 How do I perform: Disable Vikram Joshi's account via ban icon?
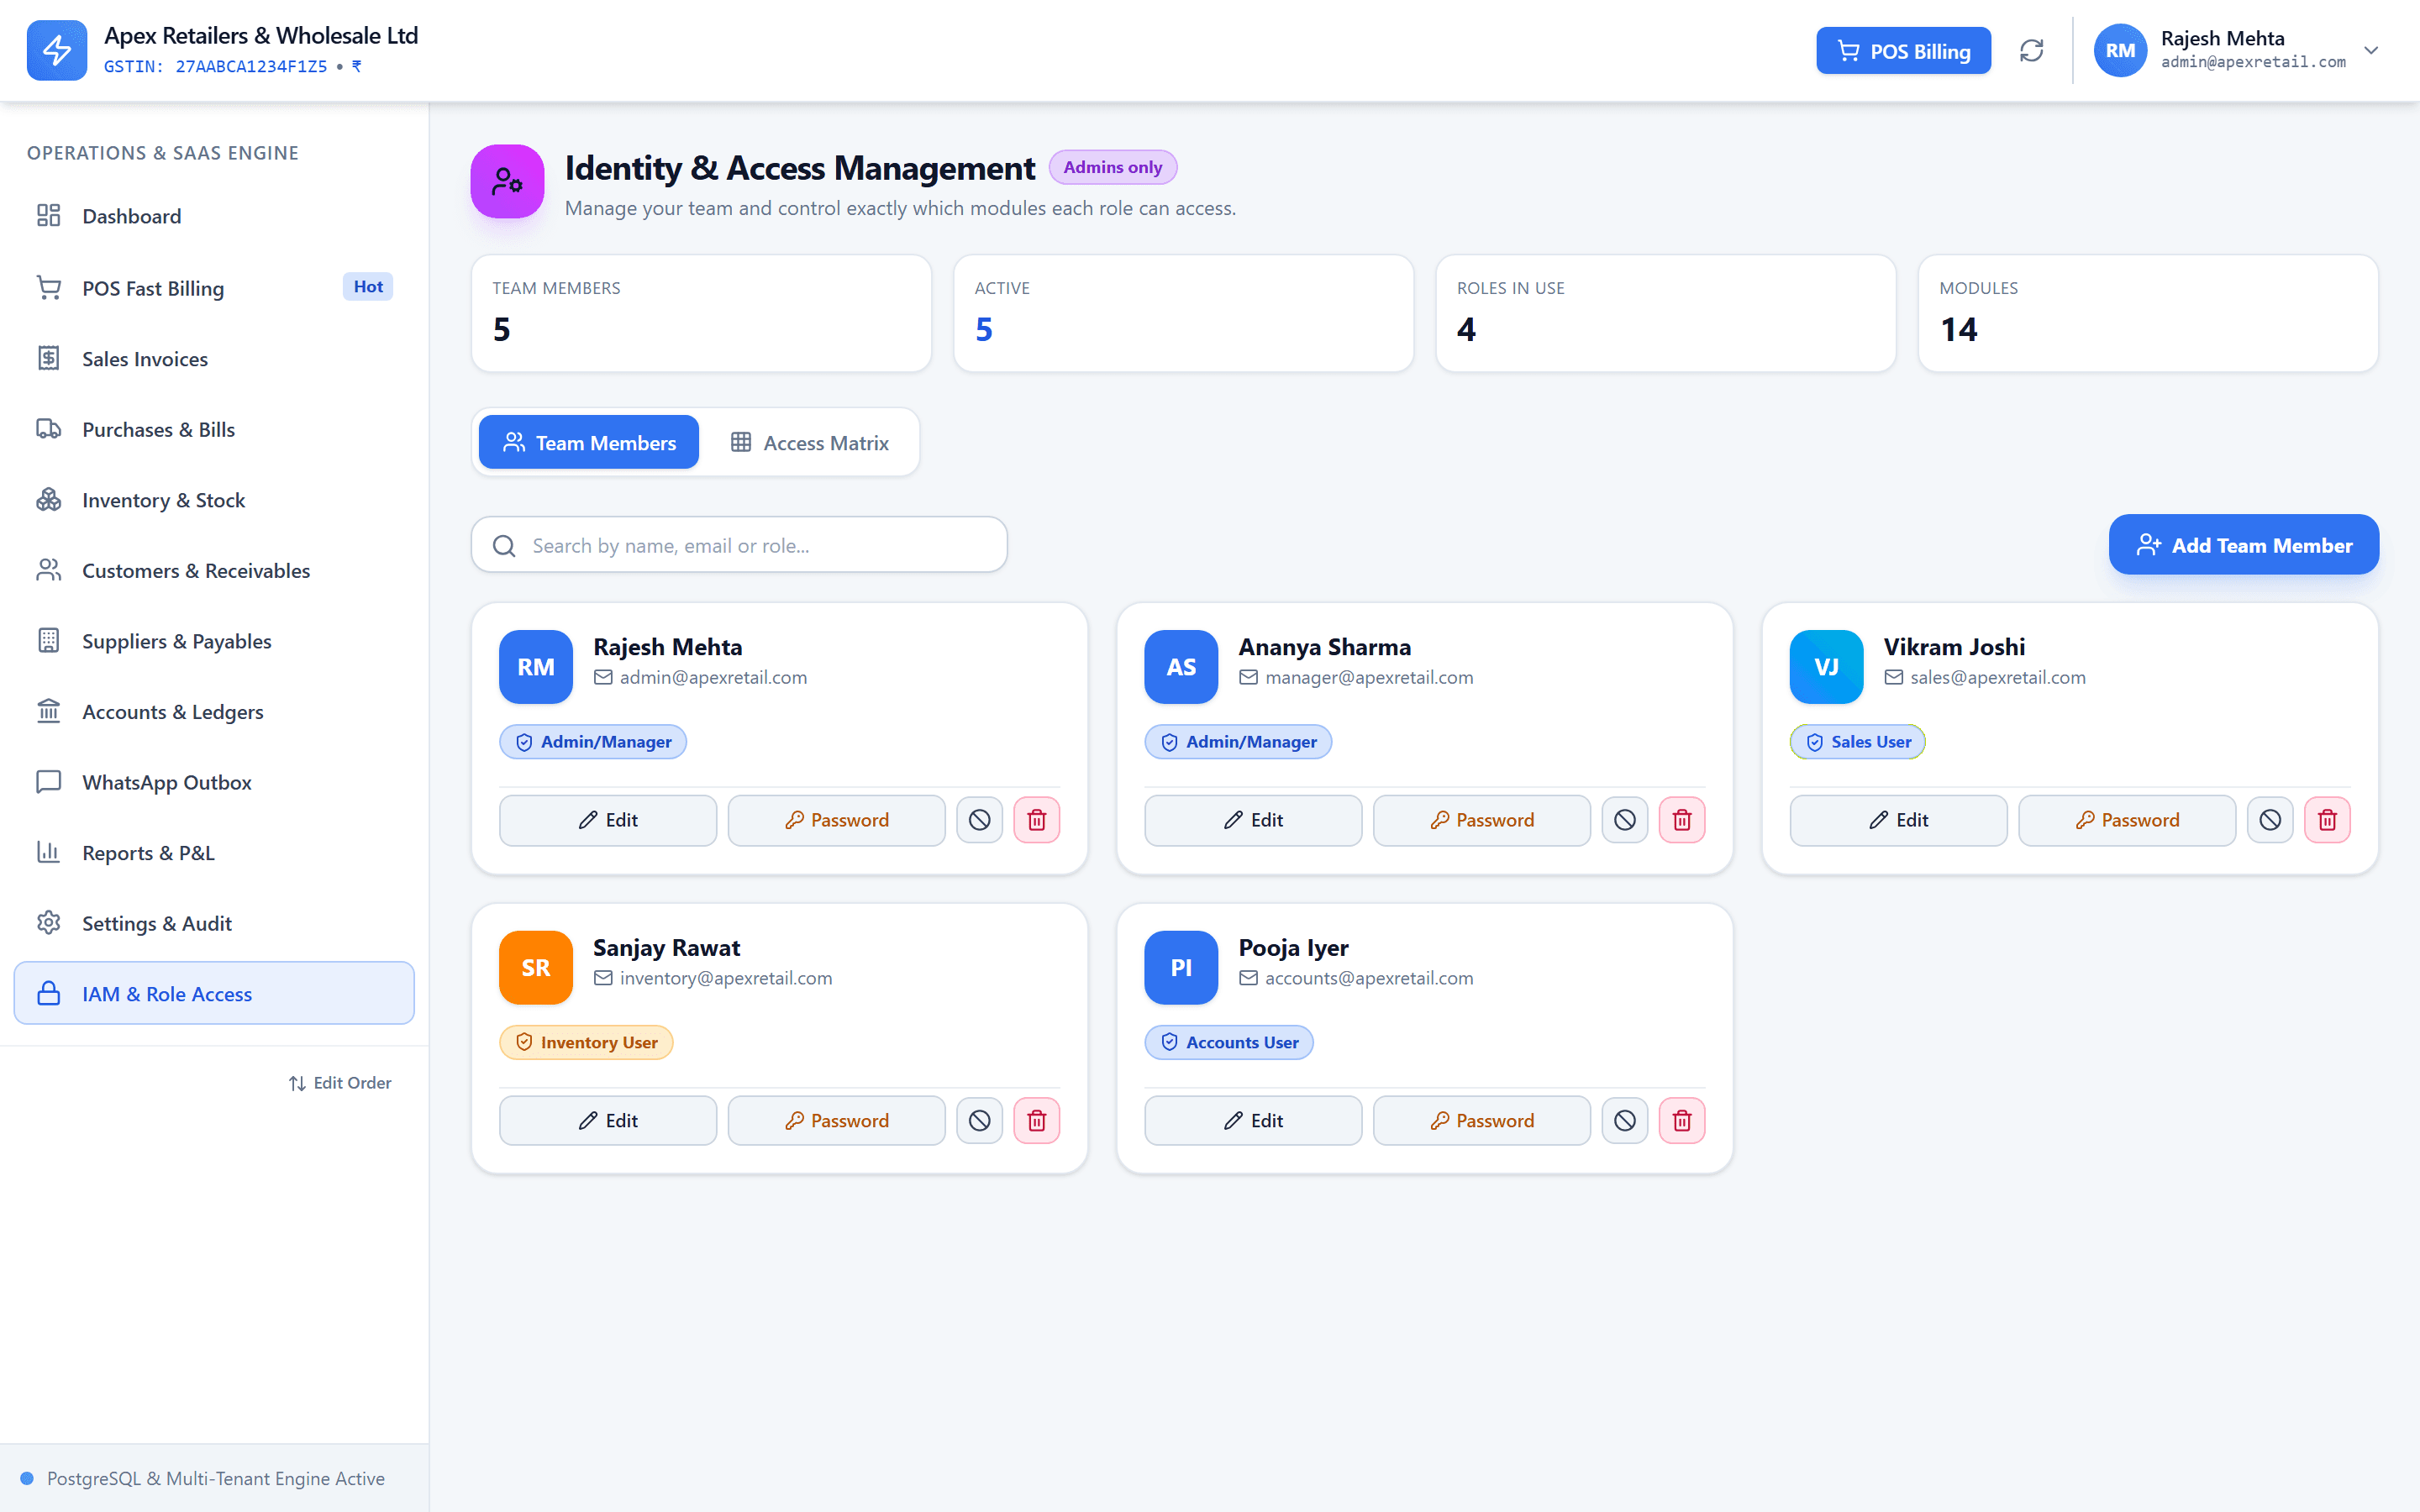(x=2270, y=820)
